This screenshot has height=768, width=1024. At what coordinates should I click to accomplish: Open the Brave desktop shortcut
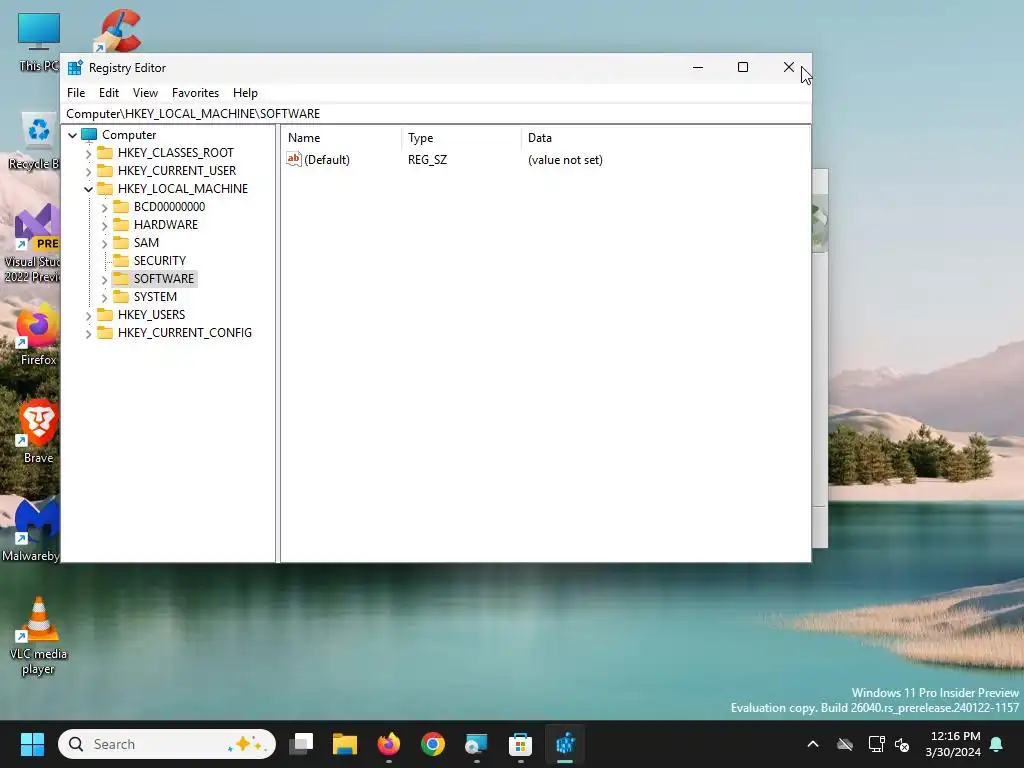coord(39,431)
